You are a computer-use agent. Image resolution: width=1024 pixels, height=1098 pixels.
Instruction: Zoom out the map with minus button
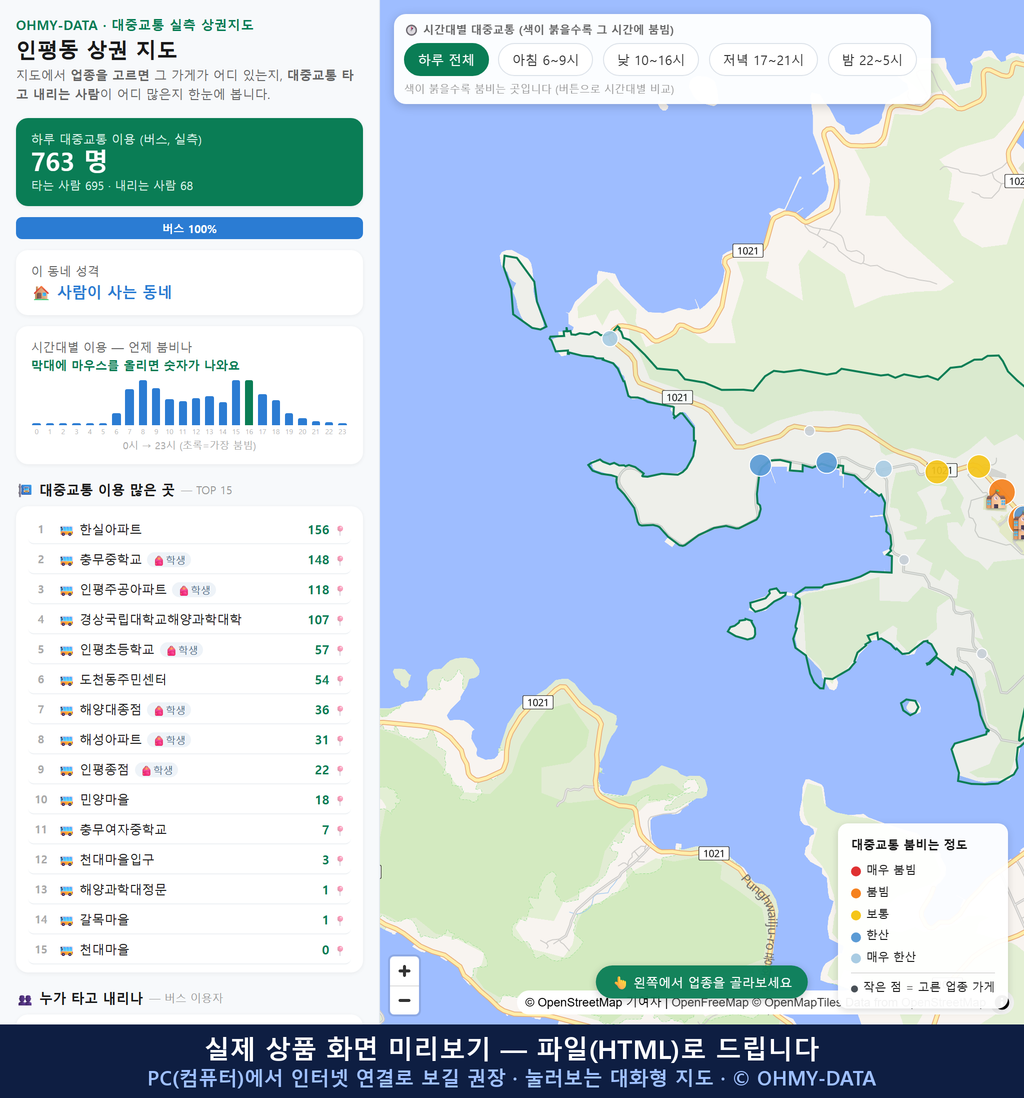tap(404, 1000)
